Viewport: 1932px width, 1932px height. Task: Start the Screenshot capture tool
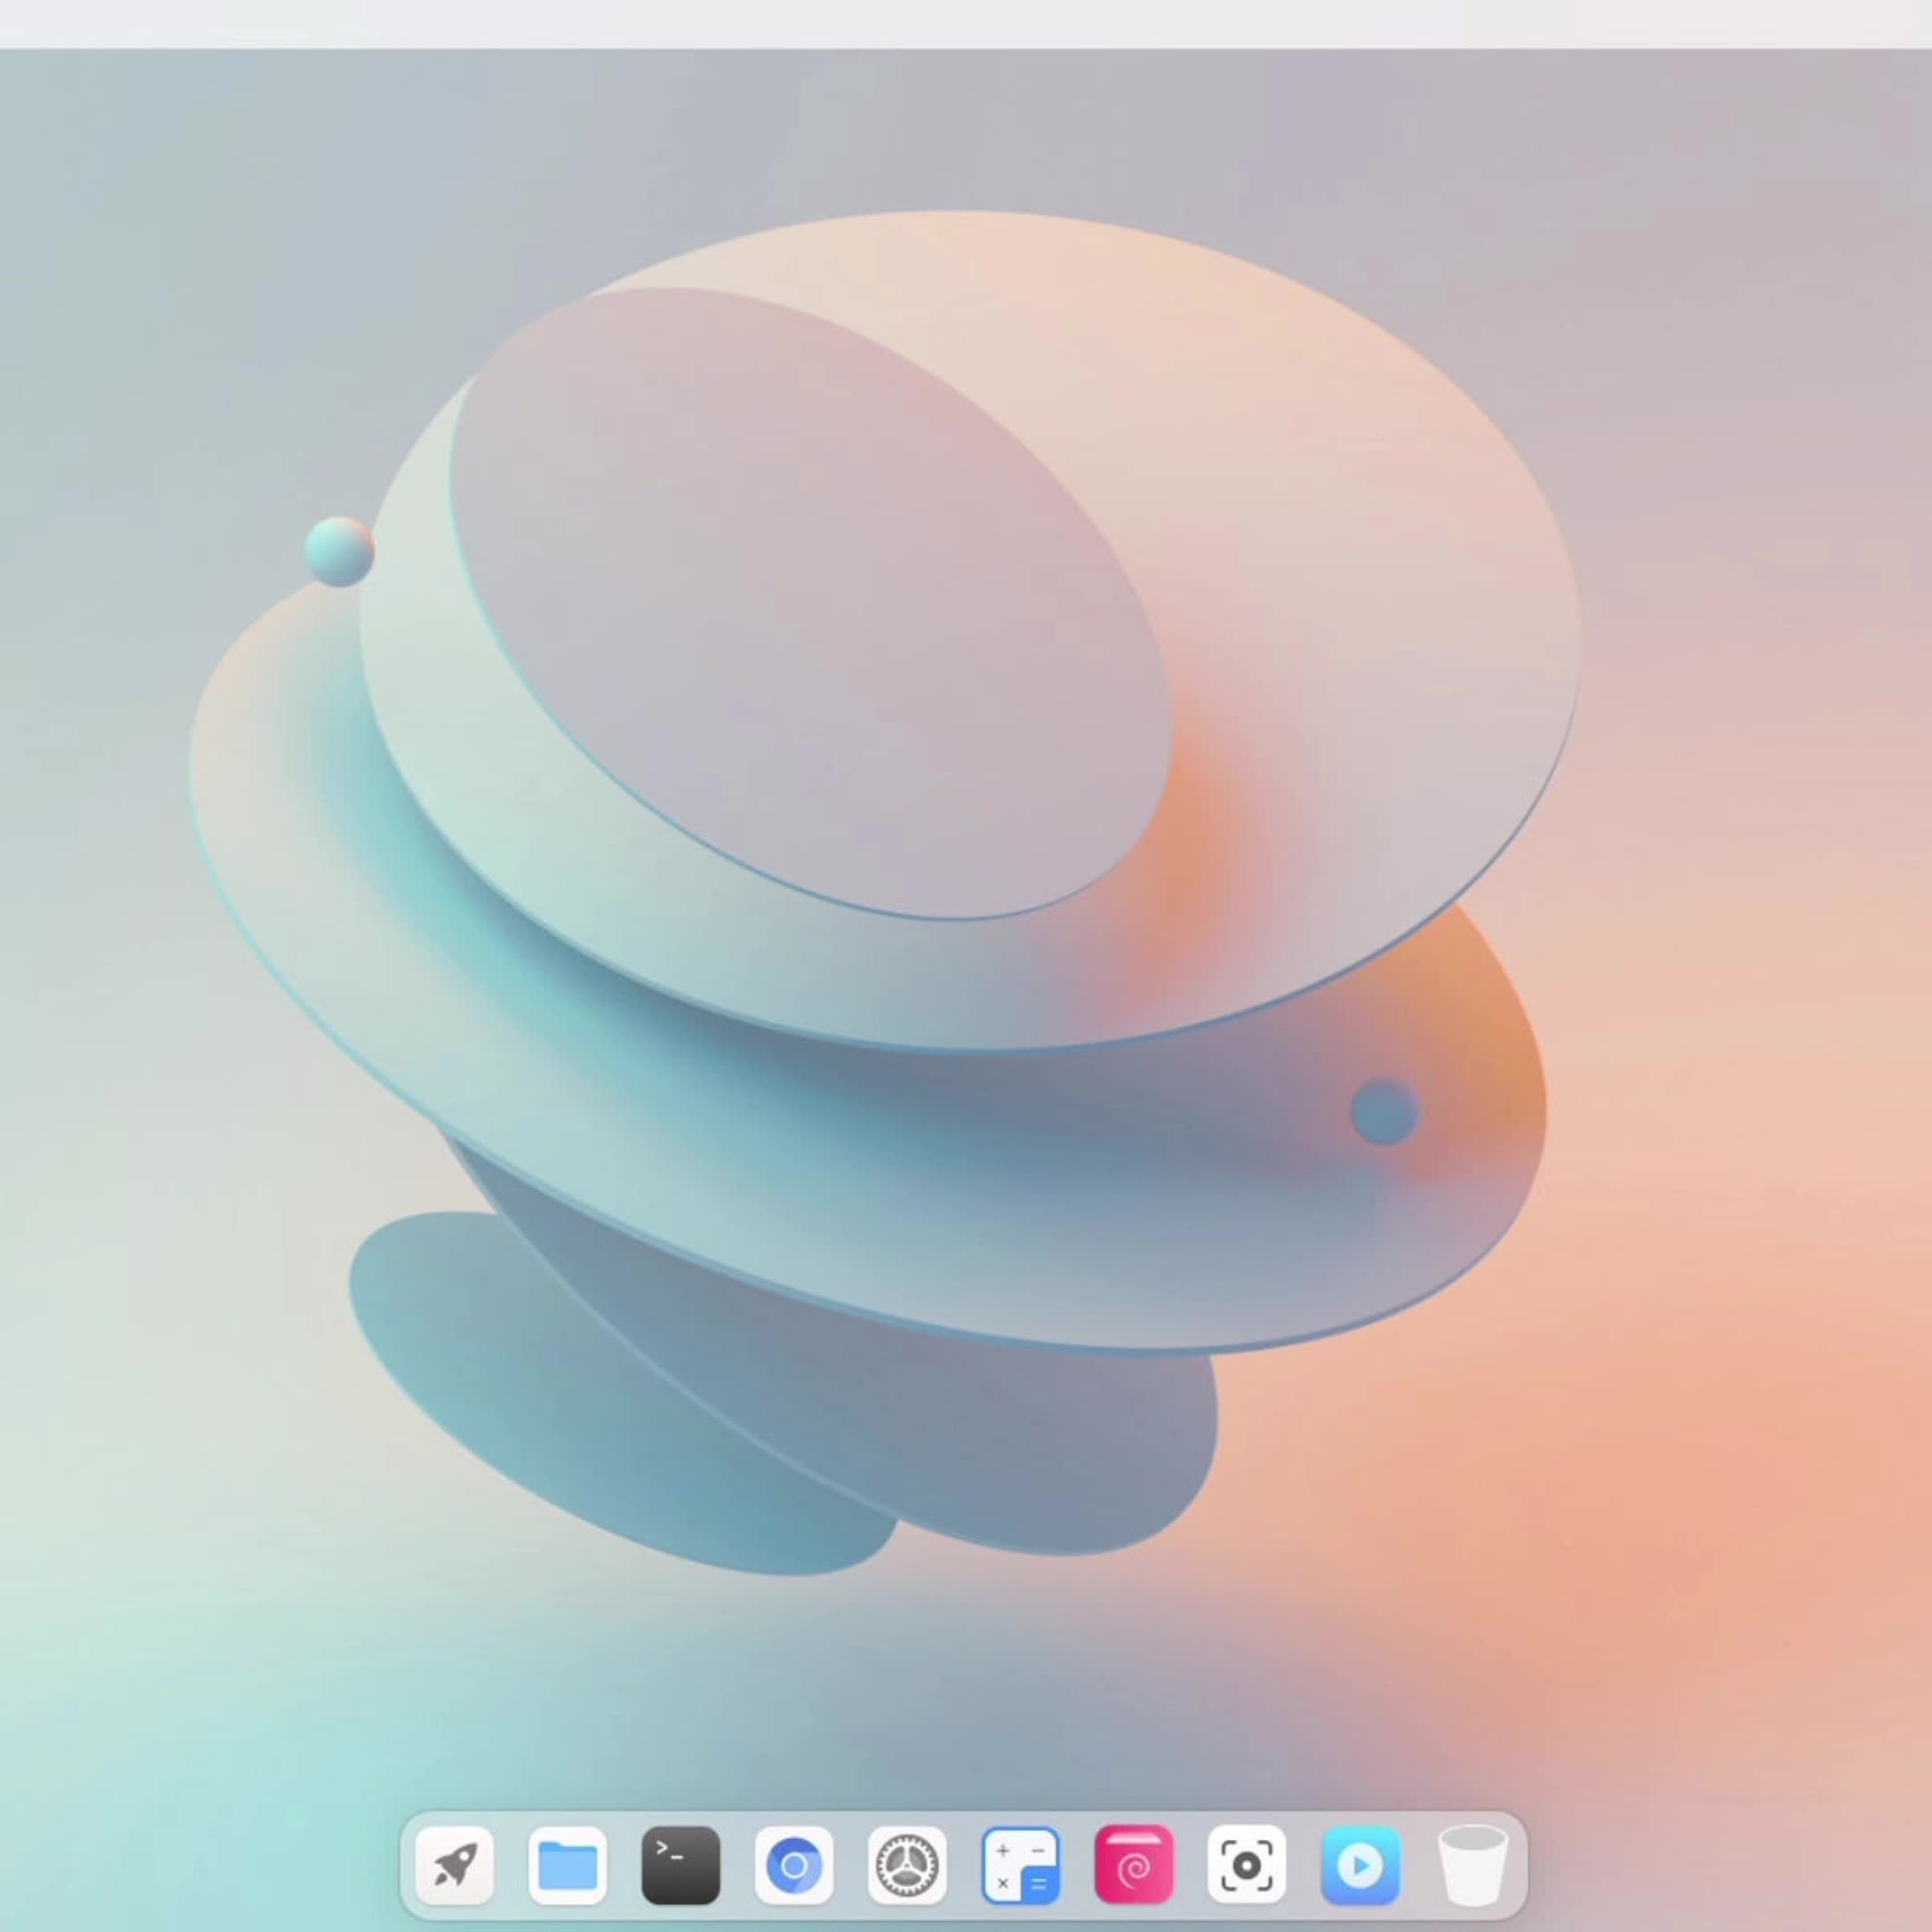[x=1246, y=1865]
